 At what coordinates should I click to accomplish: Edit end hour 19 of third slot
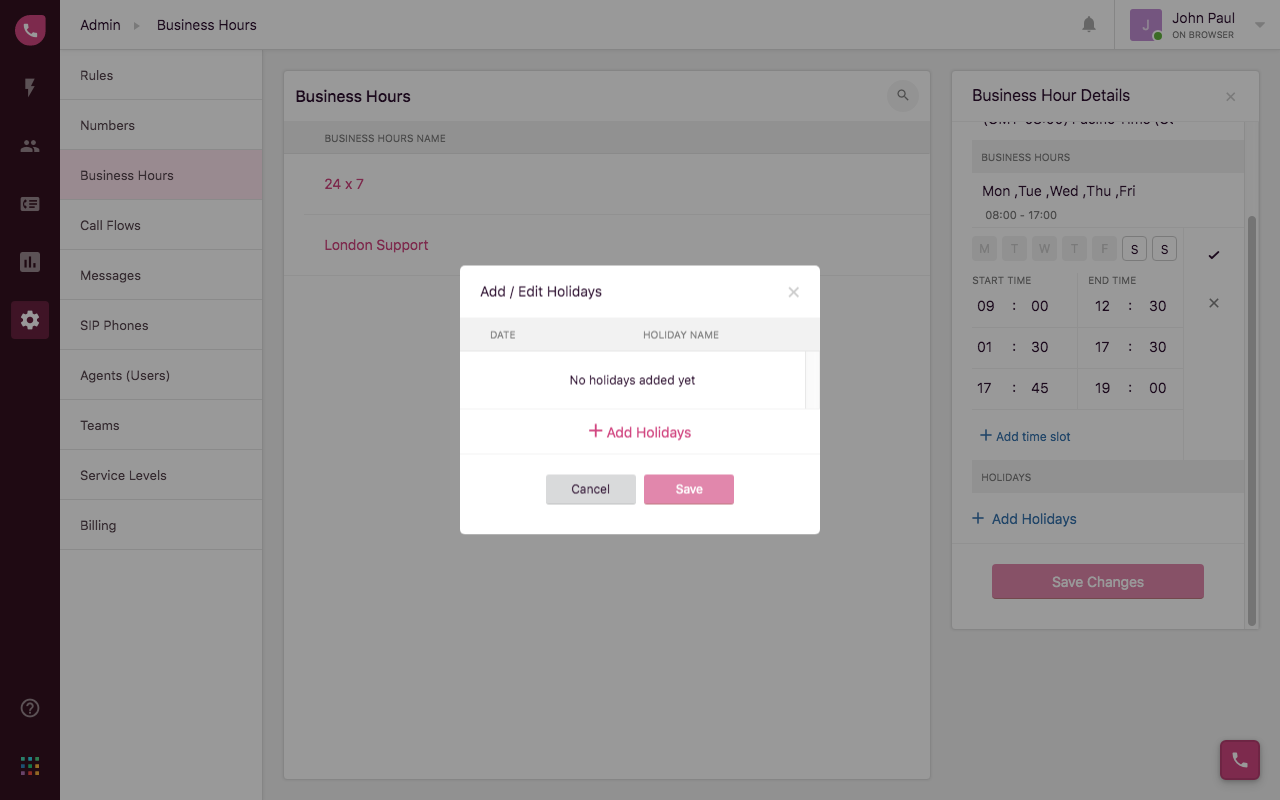1102,388
